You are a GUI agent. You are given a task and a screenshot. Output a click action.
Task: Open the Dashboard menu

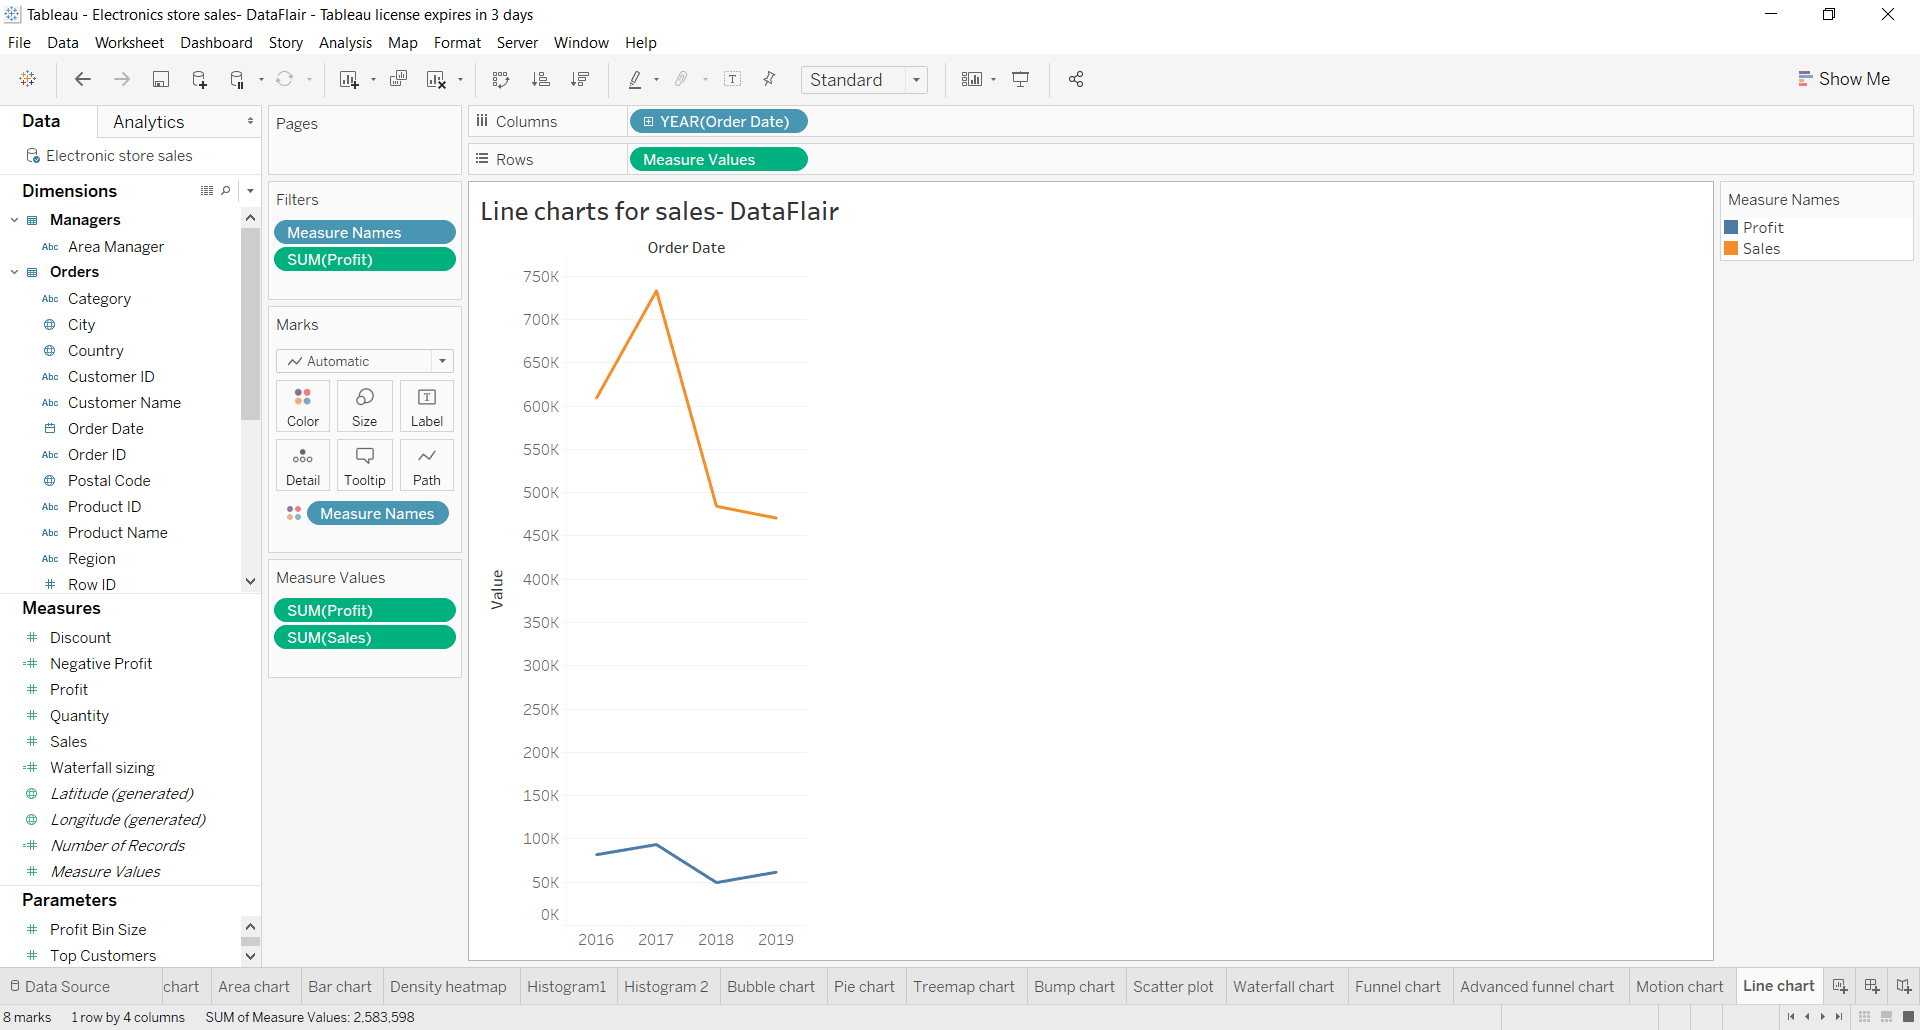[216, 43]
